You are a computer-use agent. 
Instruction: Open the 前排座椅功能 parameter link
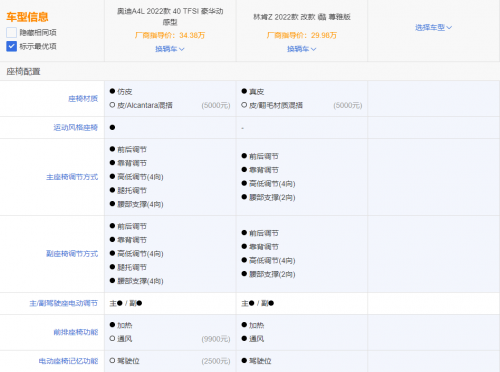coord(76,332)
